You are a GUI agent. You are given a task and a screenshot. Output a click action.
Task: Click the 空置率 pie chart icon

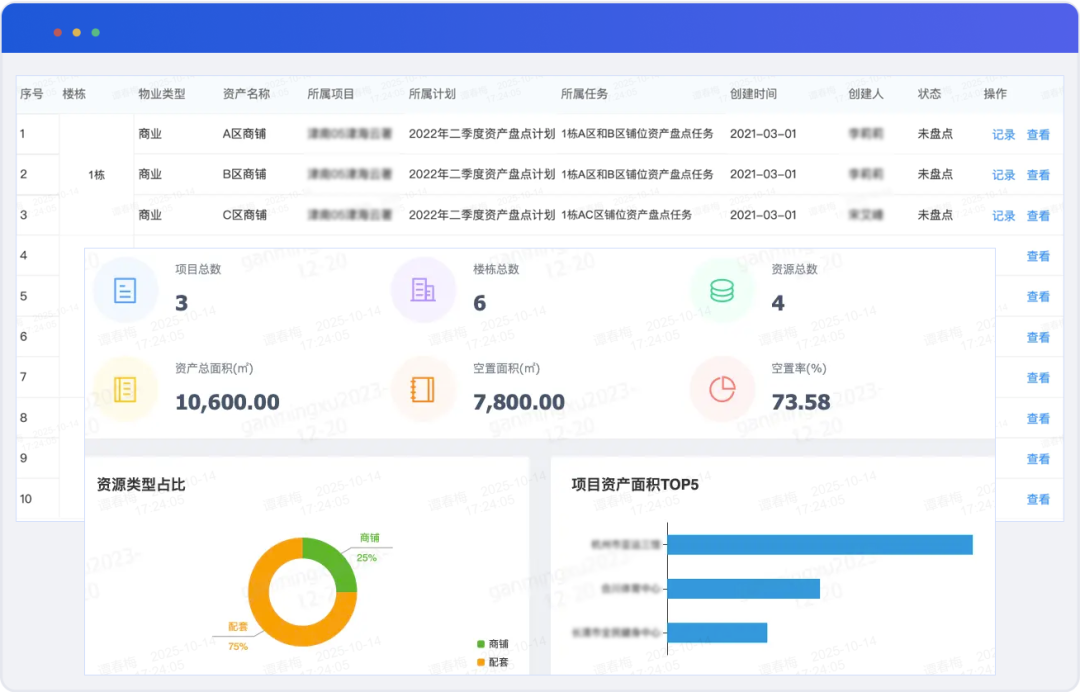point(721,389)
